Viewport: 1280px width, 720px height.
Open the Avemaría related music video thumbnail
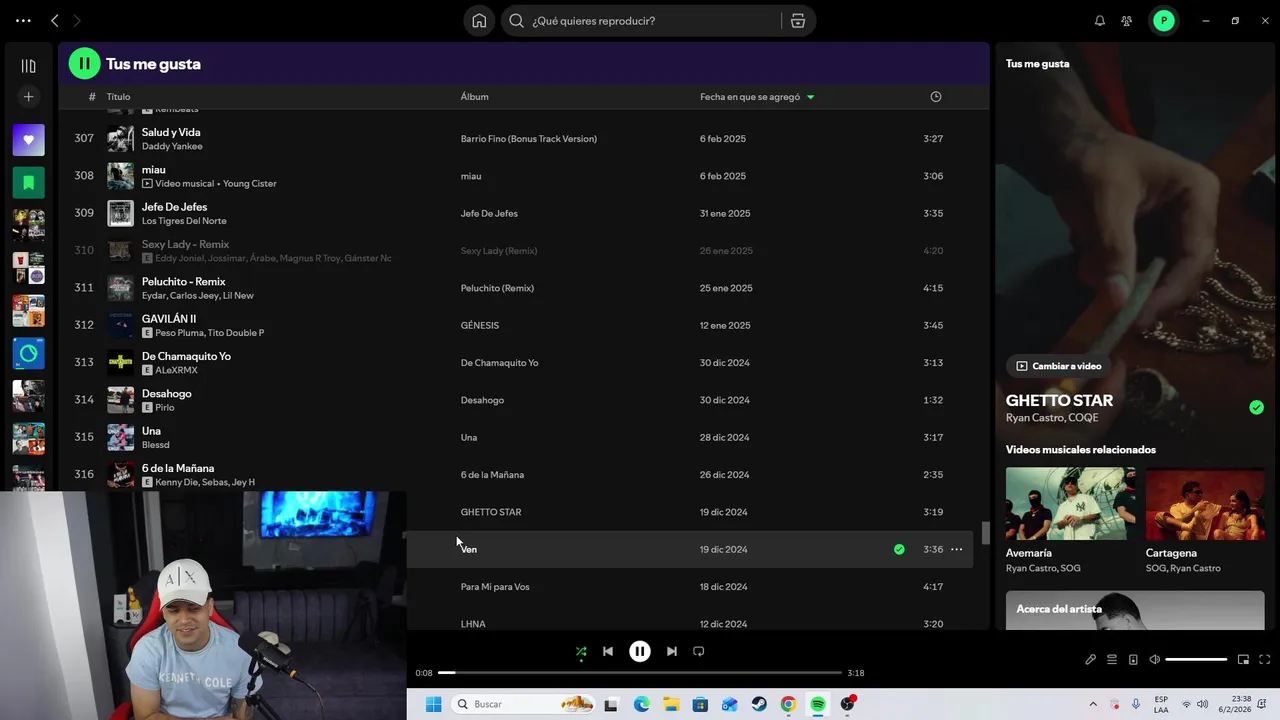coord(1070,504)
